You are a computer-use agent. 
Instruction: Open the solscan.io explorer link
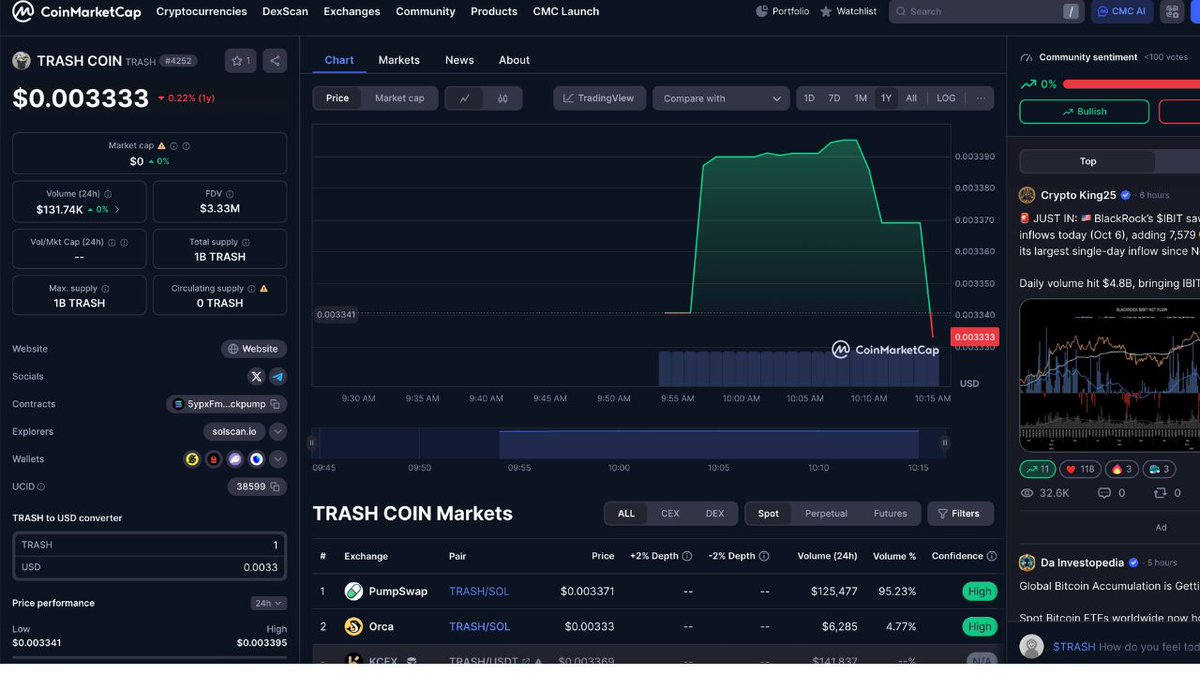click(233, 431)
